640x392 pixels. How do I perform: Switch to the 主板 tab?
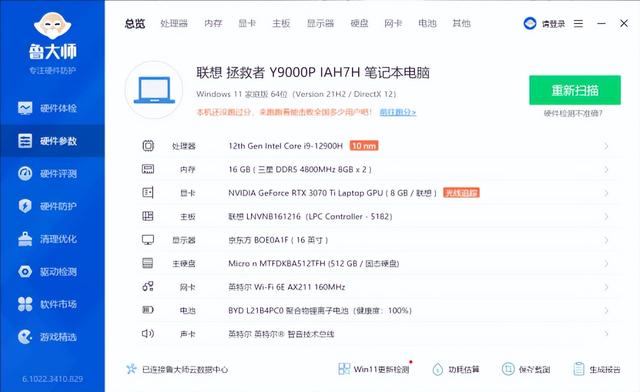(x=281, y=24)
